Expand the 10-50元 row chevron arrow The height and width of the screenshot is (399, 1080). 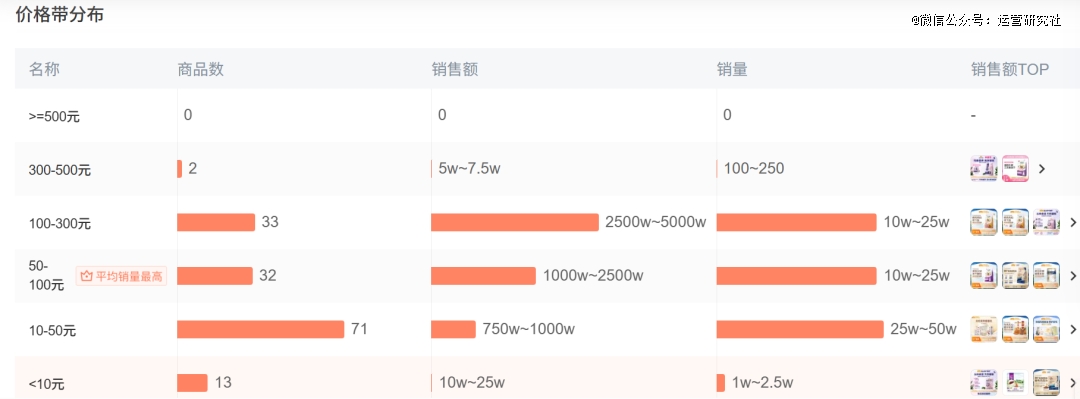[1073, 329]
